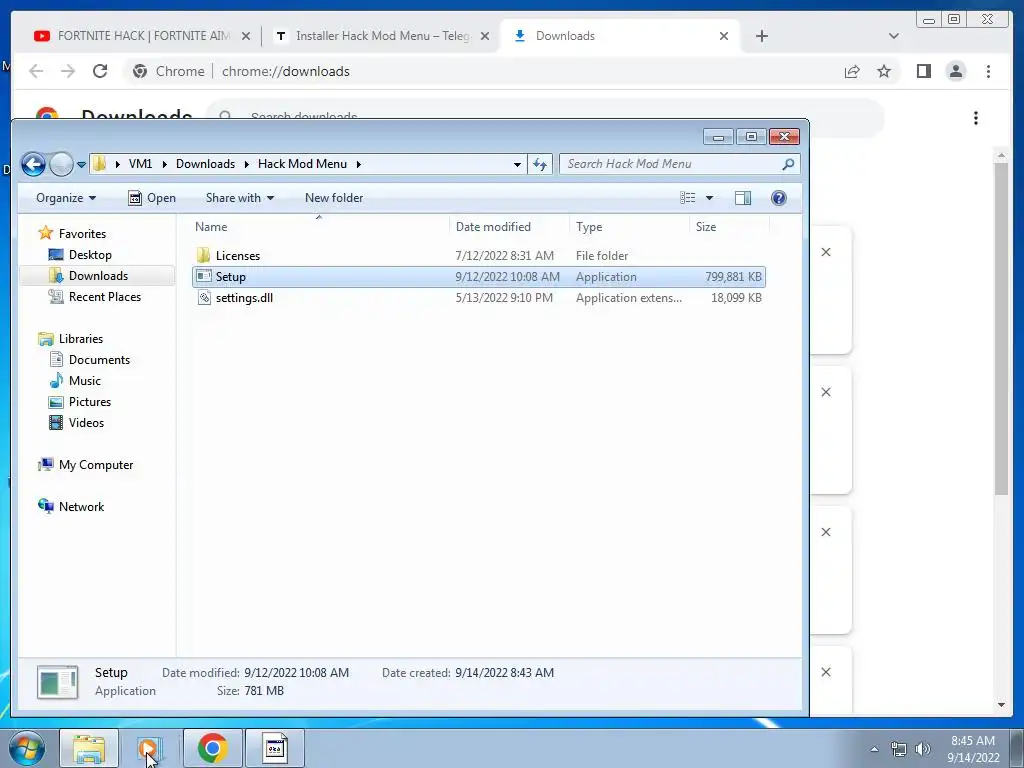Open the Organize menu
Image resolution: width=1024 pixels, height=768 pixels.
(66, 198)
